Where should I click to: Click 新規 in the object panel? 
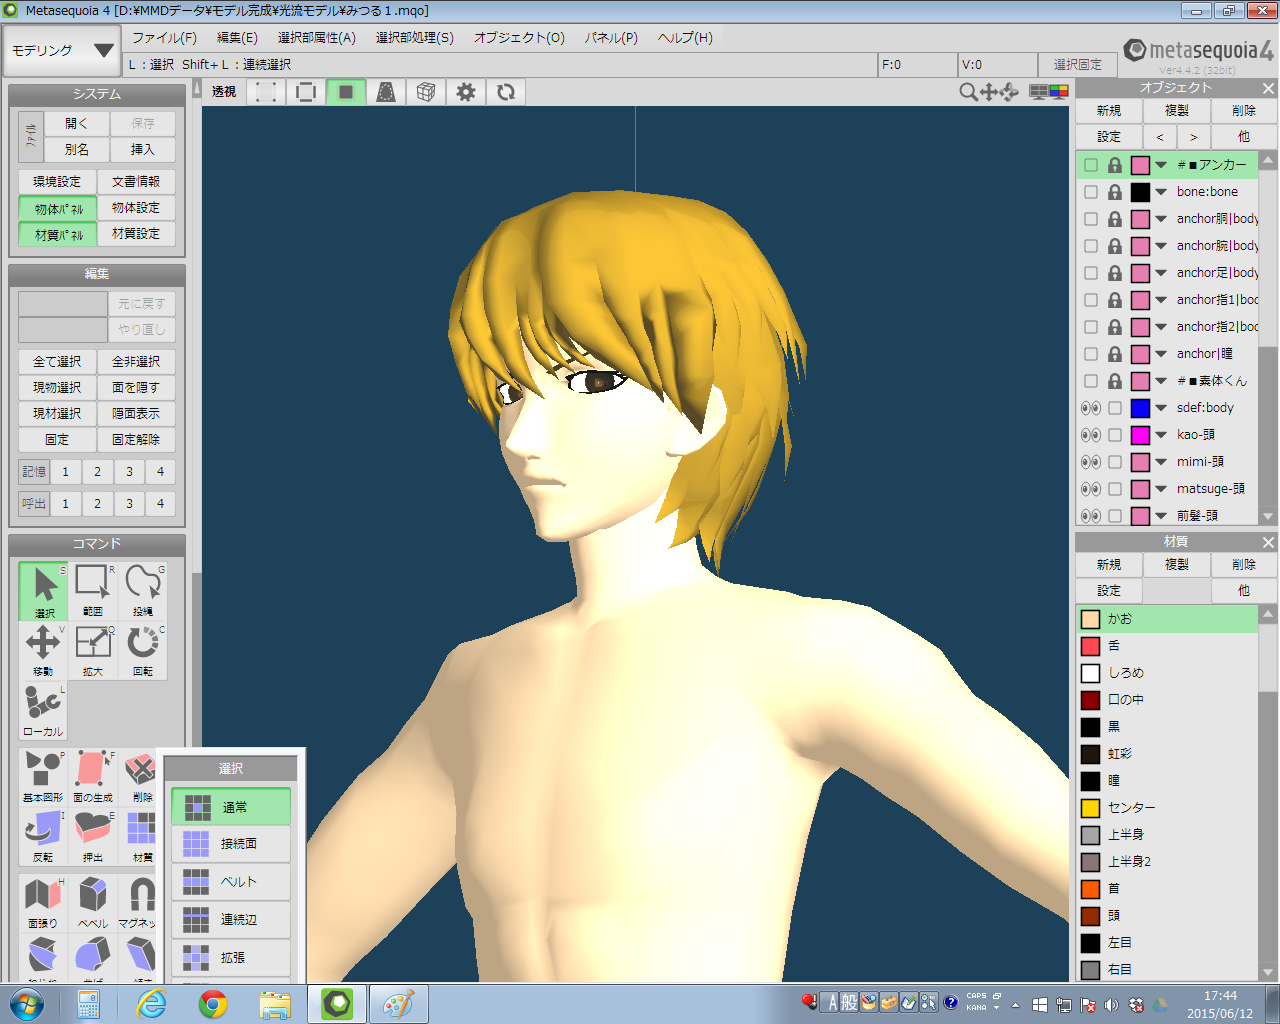click(1109, 111)
